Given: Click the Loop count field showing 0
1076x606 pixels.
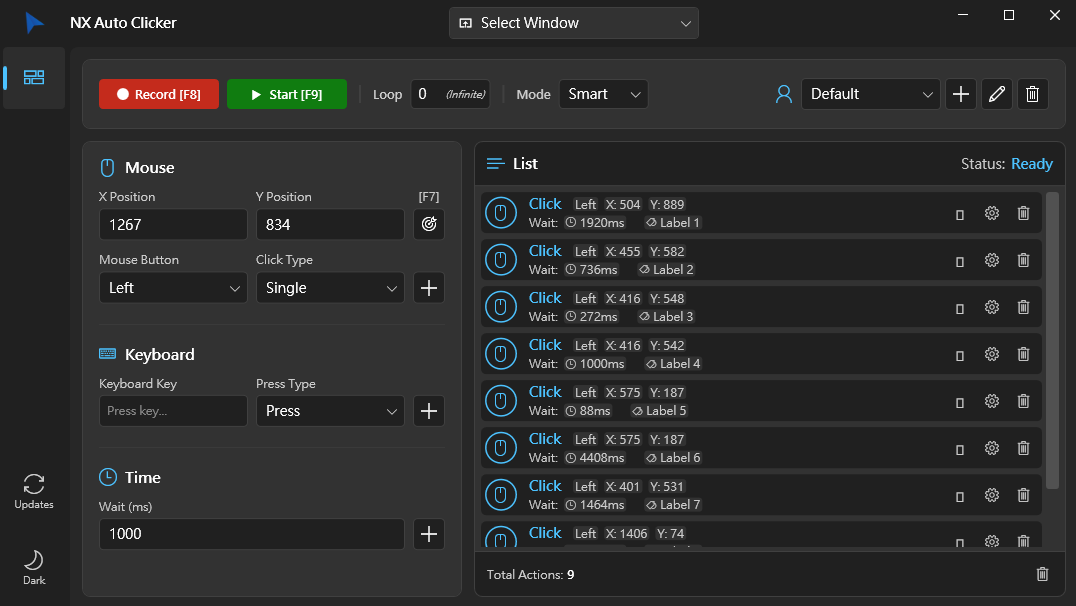Looking at the screenshot, I should click(x=450, y=94).
